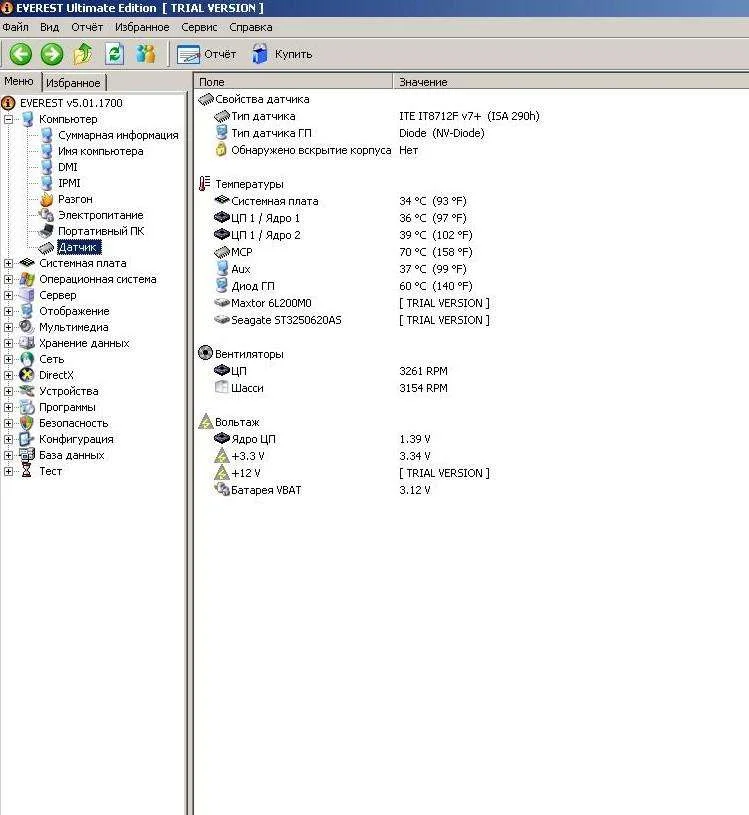Select the DMI tree item
The width and height of the screenshot is (749, 815).
point(68,167)
